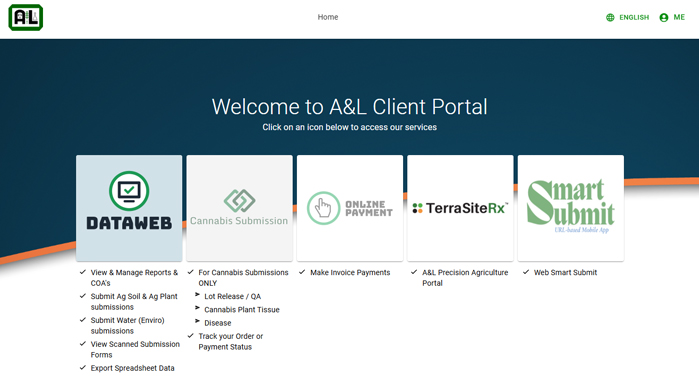Click 'Submit Water (Enviro) submissions' text
The image size is (699, 381).
coord(127,325)
